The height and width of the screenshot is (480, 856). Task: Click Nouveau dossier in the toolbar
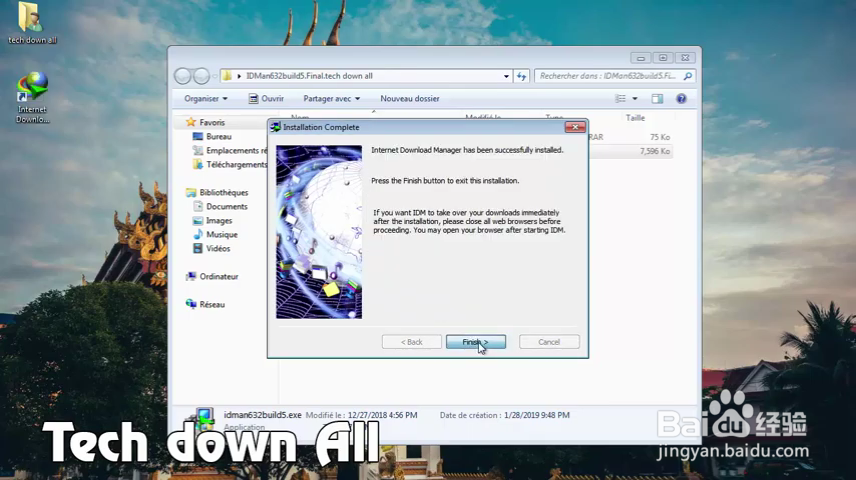click(409, 98)
